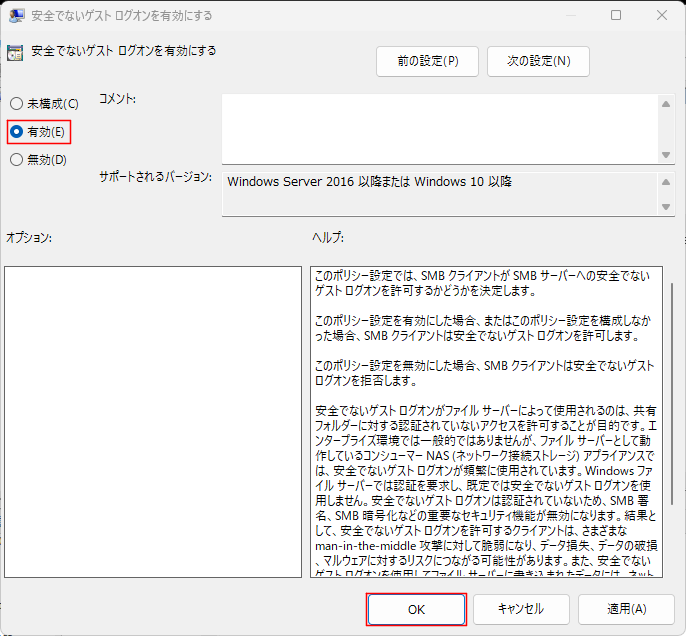Click the supported version scroll up arrow
The height and width of the screenshot is (636, 686).
(666, 182)
